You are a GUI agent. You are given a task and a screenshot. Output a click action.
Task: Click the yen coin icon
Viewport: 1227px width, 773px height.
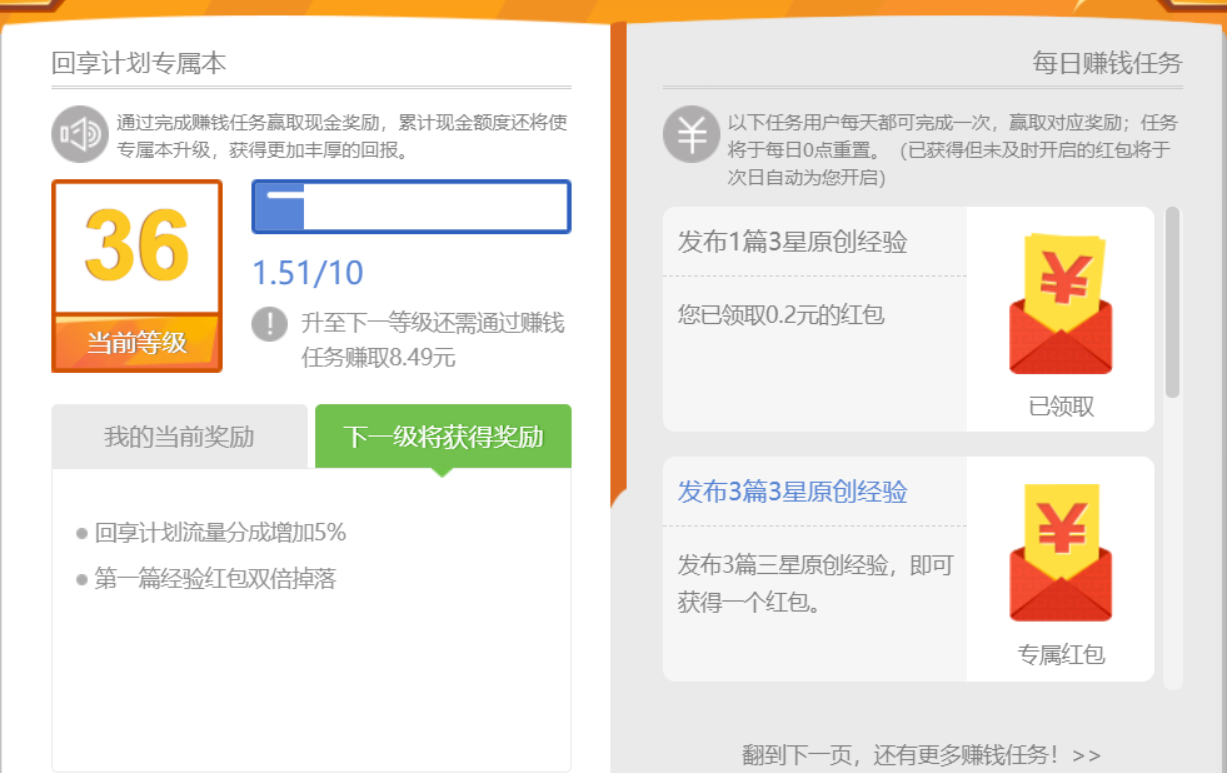(x=691, y=134)
